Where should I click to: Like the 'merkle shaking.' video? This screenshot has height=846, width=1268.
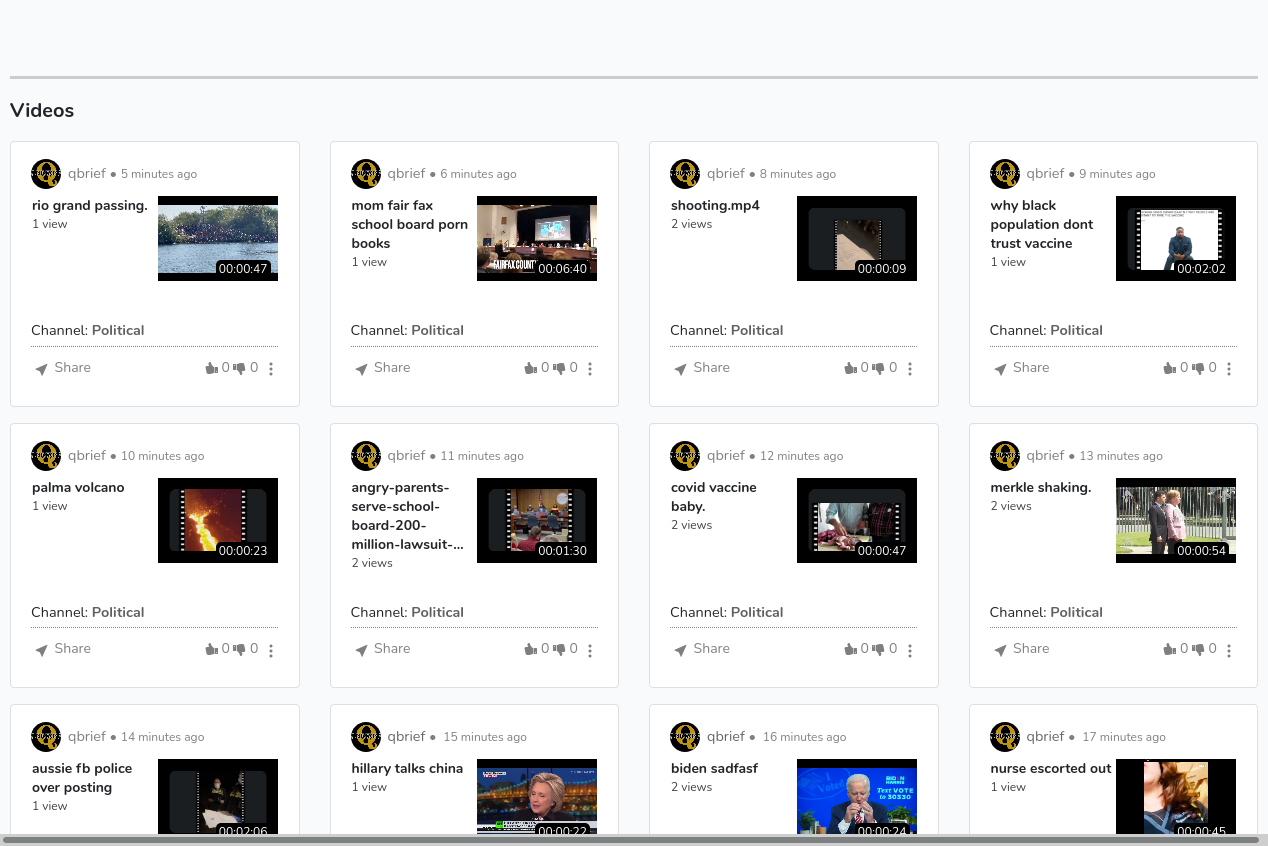(1169, 649)
